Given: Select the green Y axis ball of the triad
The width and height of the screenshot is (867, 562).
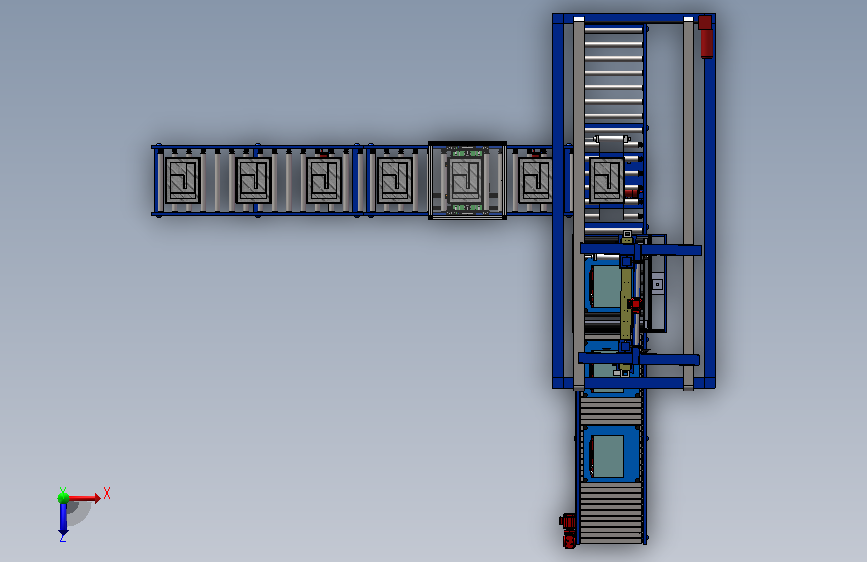Looking at the screenshot, I should click(x=63, y=498).
